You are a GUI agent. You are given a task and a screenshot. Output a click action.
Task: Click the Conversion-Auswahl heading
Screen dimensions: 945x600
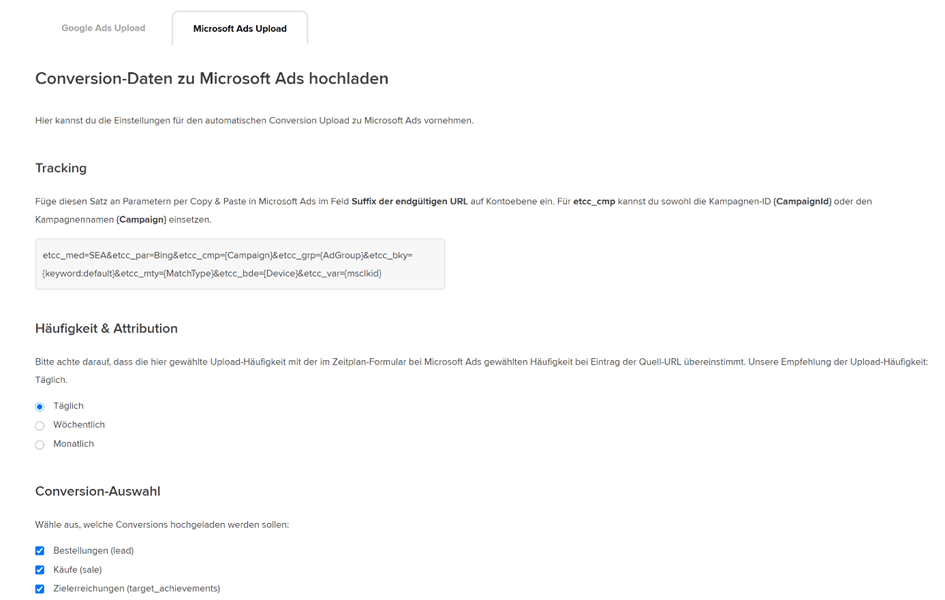(x=98, y=491)
